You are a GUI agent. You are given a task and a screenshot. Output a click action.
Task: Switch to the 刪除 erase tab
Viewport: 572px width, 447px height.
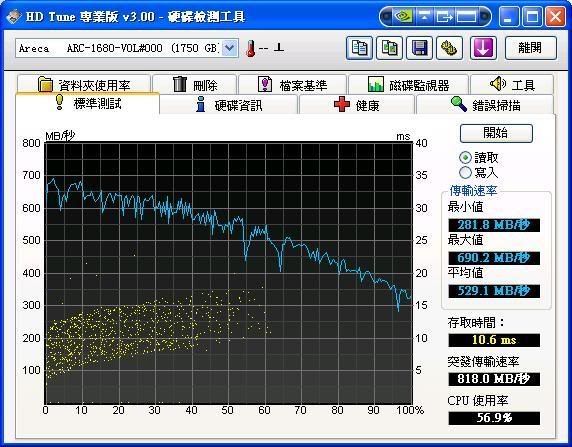195,85
